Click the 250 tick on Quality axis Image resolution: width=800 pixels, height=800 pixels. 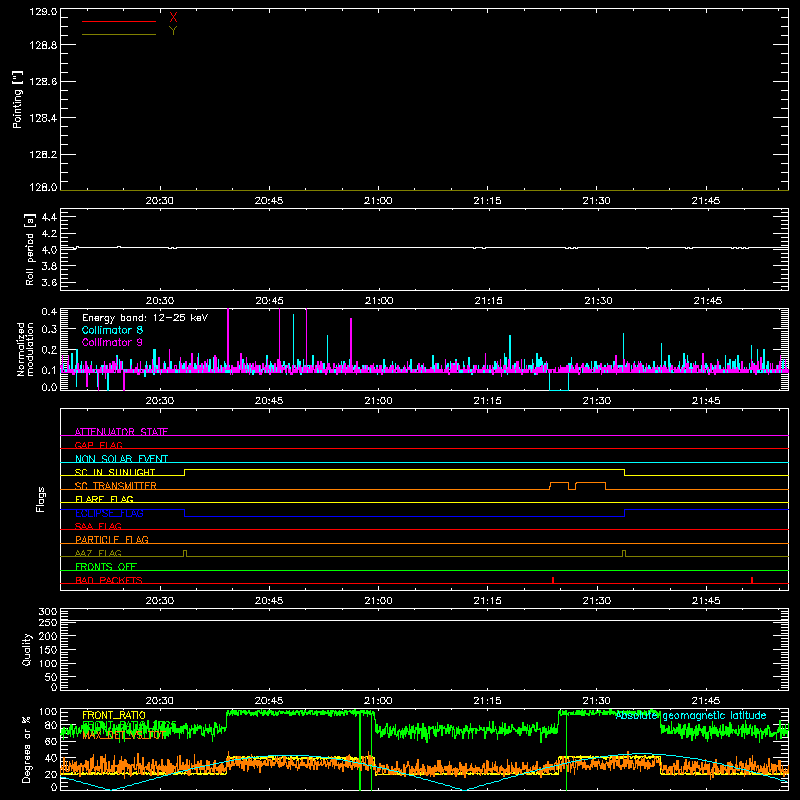click(x=47, y=622)
